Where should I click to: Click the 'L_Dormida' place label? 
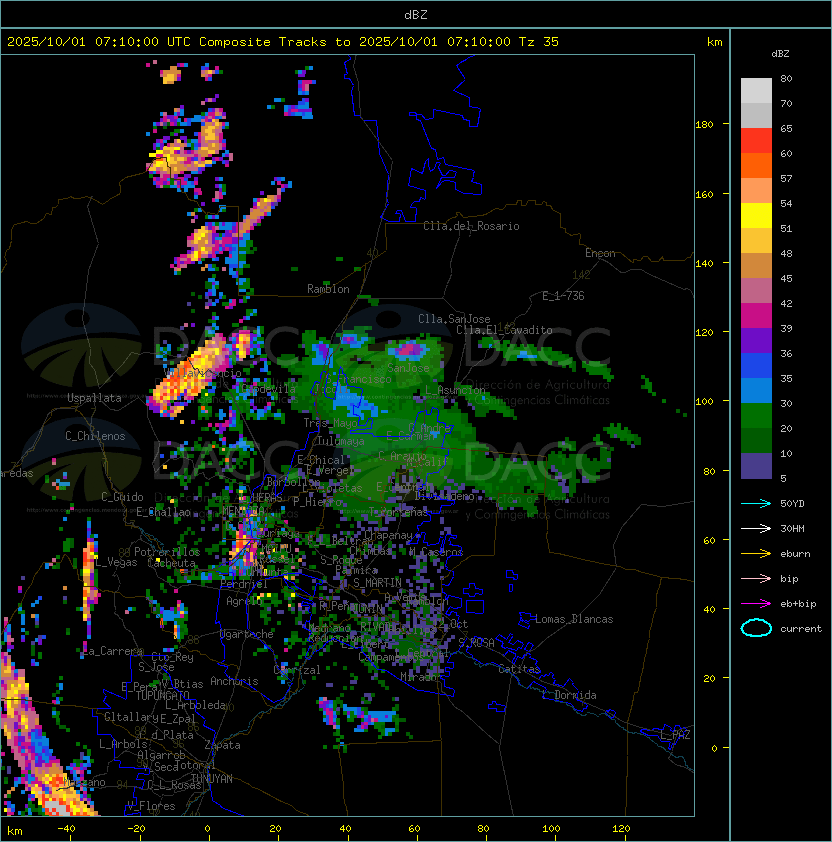(x=569, y=695)
